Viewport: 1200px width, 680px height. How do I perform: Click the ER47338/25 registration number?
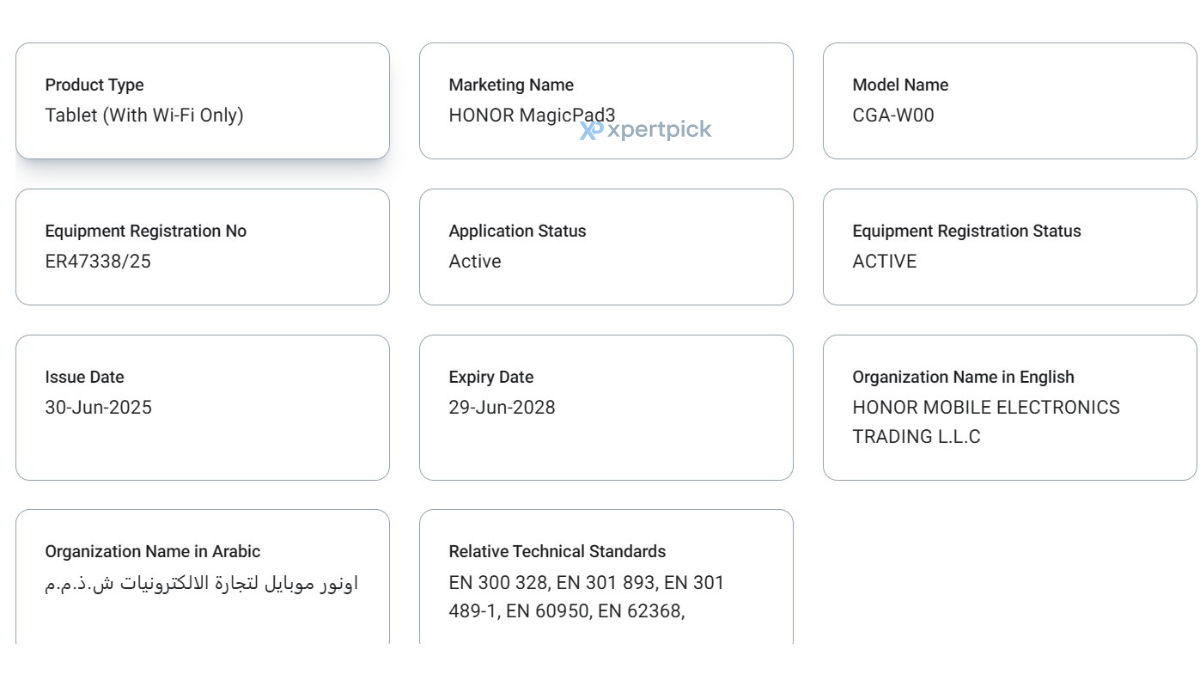coord(98,261)
